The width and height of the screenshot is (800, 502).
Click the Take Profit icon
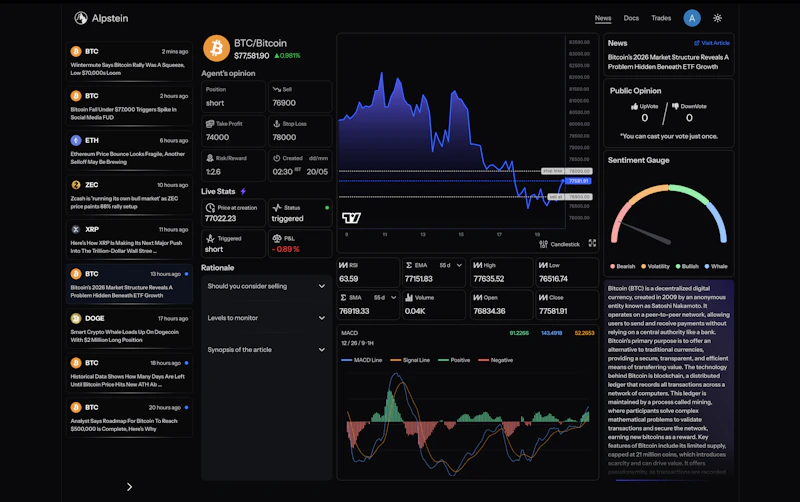[x=210, y=123]
